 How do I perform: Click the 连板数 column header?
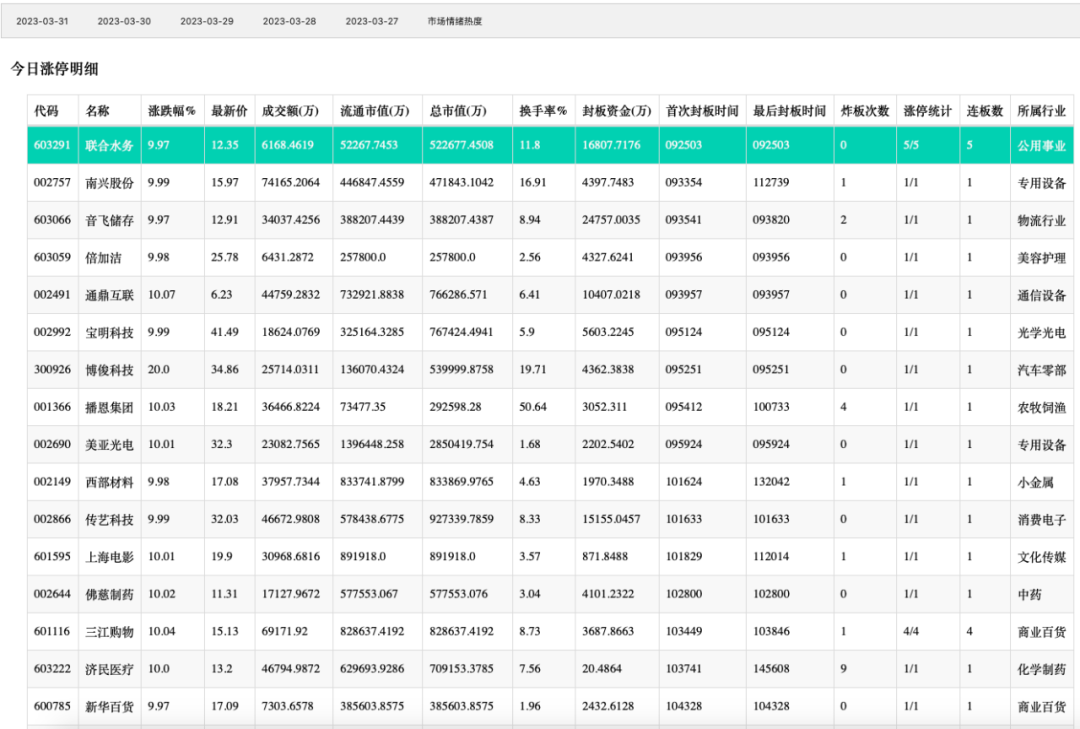click(x=985, y=111)
